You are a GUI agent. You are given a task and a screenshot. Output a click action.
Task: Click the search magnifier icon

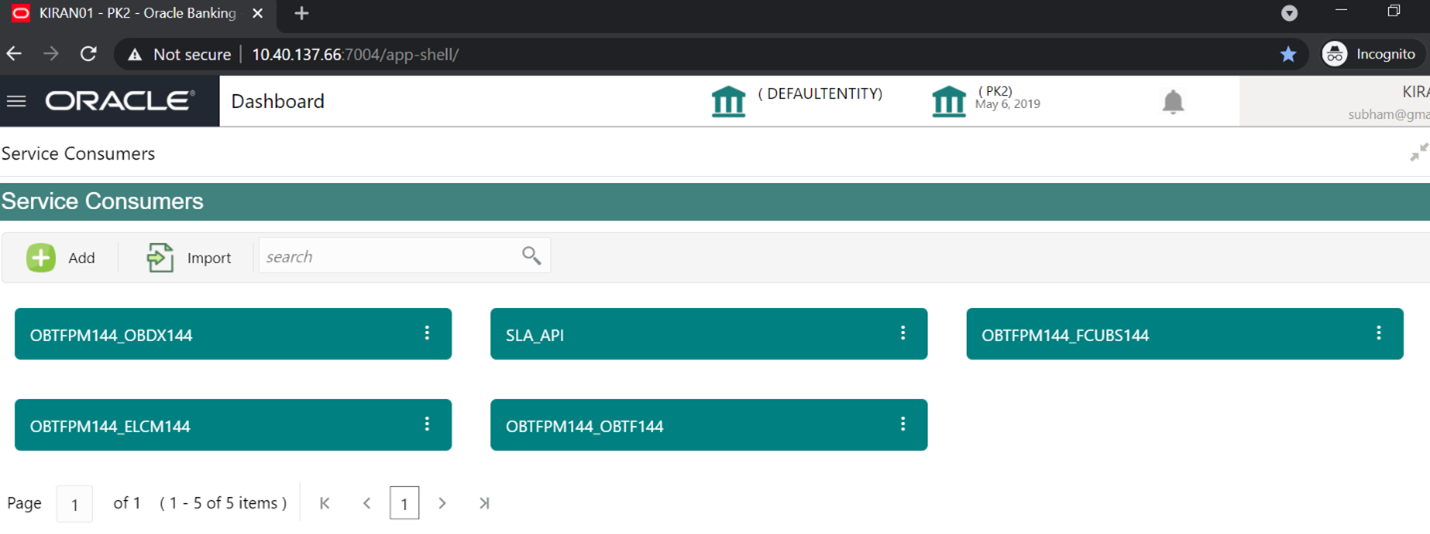(532, 256)
